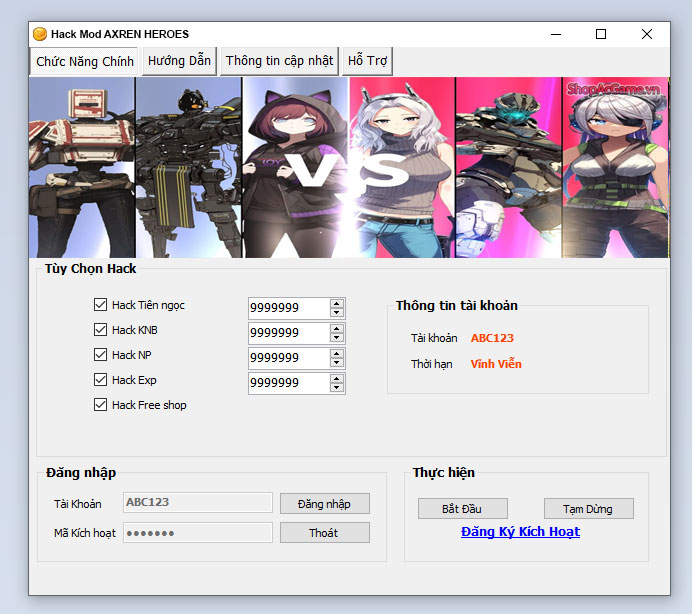Decrease the Hack KNB value with down arrow
Viewport: 693px width, 616px height.
337,338
